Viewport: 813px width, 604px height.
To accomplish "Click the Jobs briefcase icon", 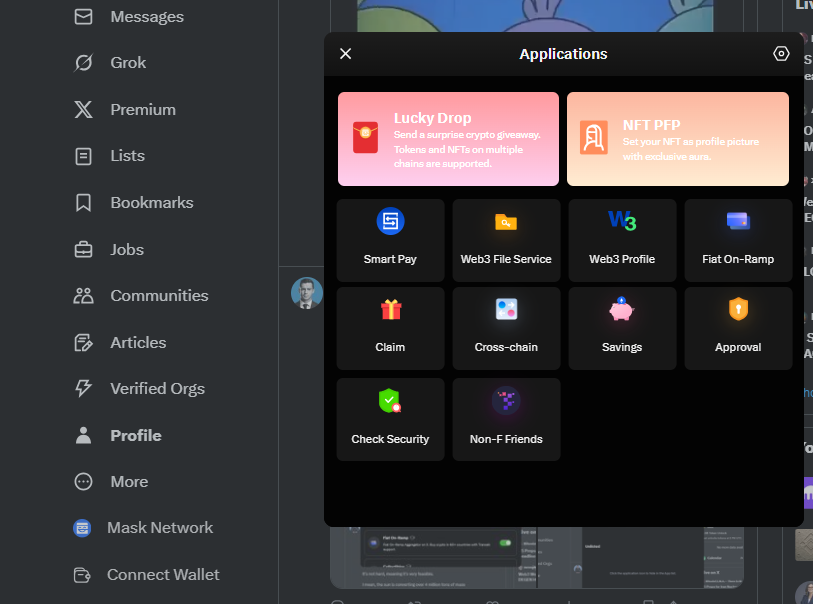I will pyautogui.click(x=83, y=249).
